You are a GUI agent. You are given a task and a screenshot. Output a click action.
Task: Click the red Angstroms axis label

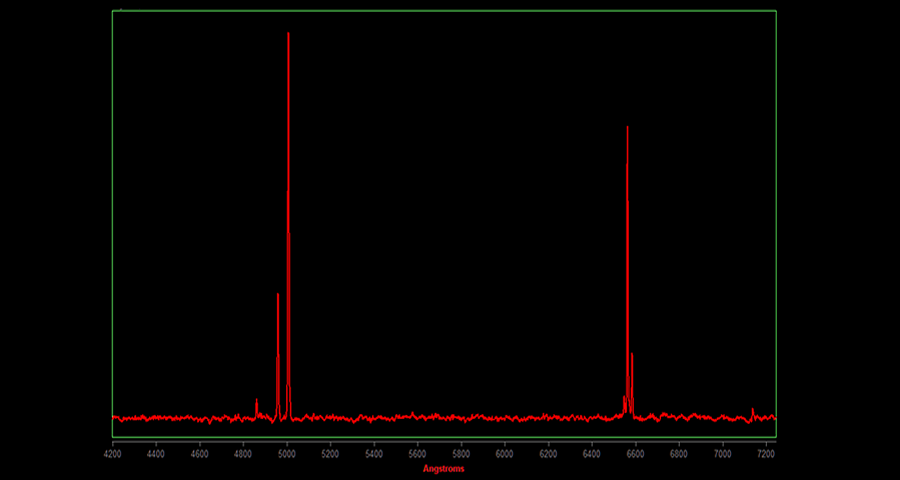(x=443, y=468)
